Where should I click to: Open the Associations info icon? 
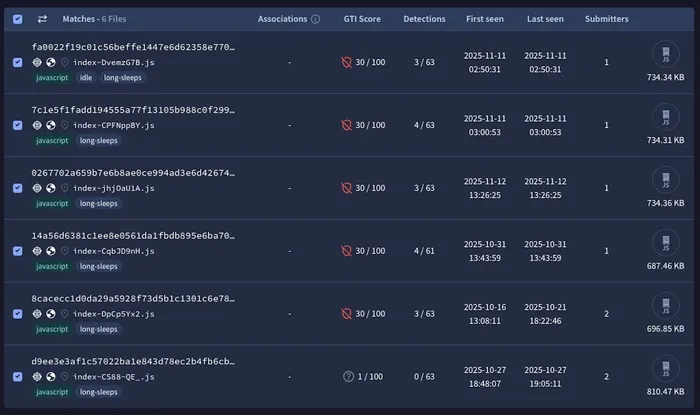coord(316,19)
